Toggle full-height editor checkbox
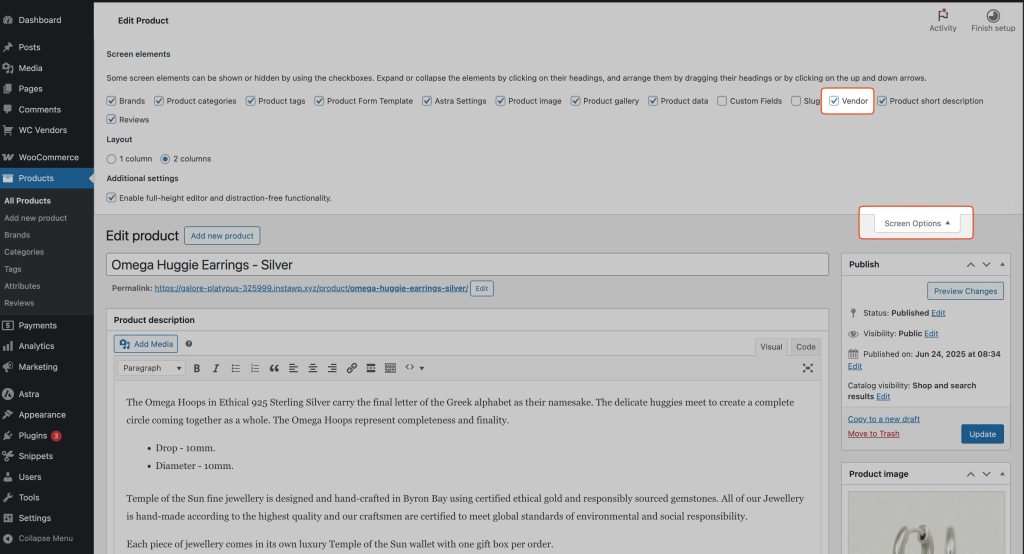This screenshot has height=554, width=1024. pyautogui.click(x=111, y=197)
